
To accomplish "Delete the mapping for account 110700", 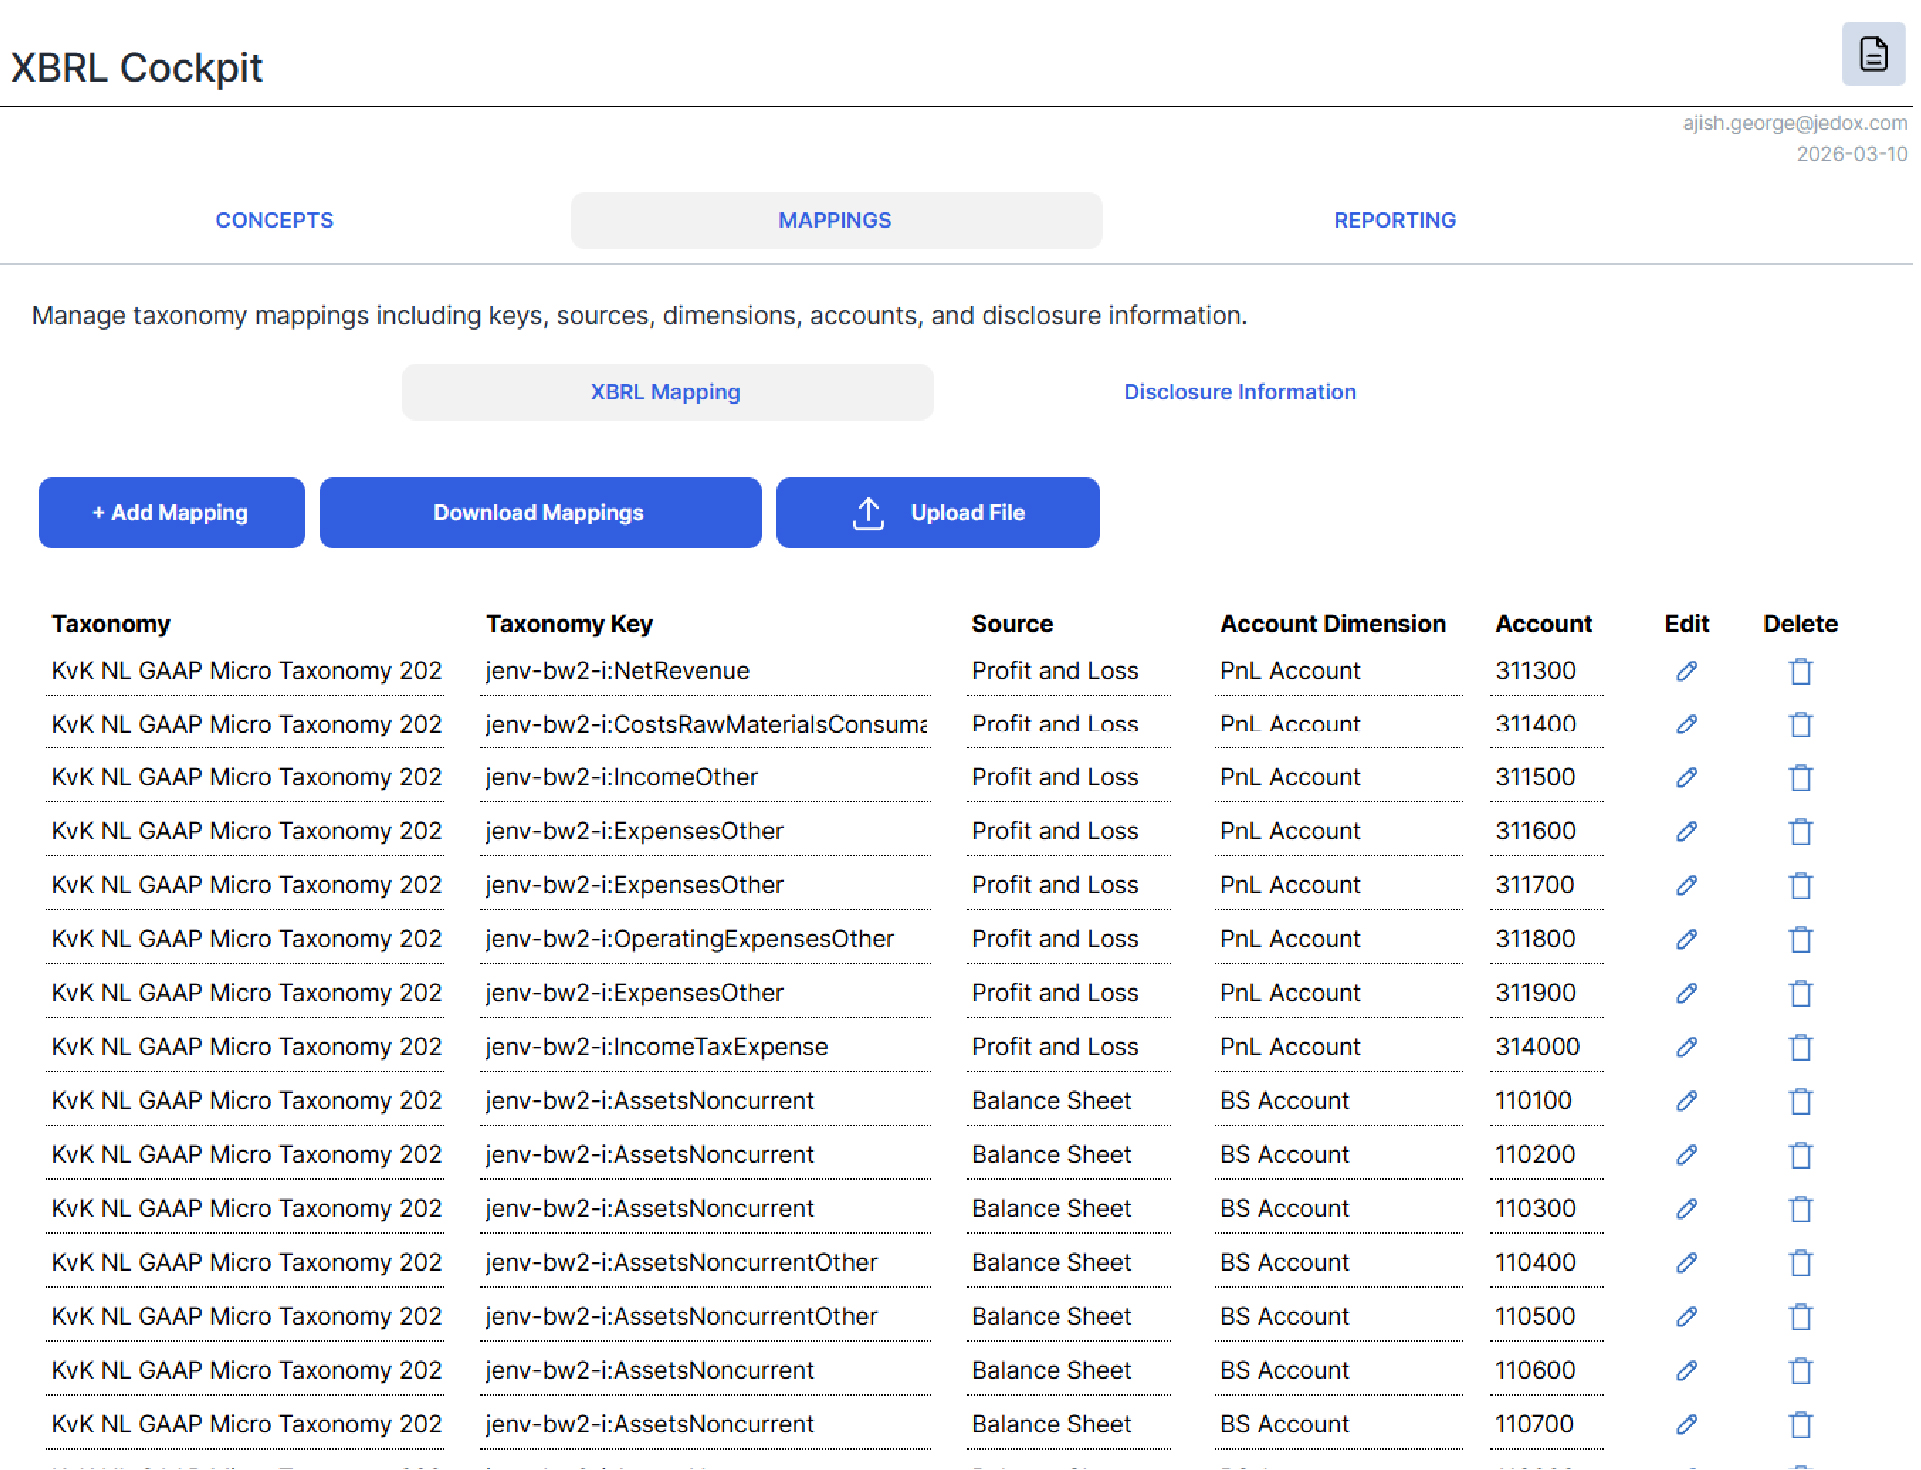I will click(x=1800, y=1424).
